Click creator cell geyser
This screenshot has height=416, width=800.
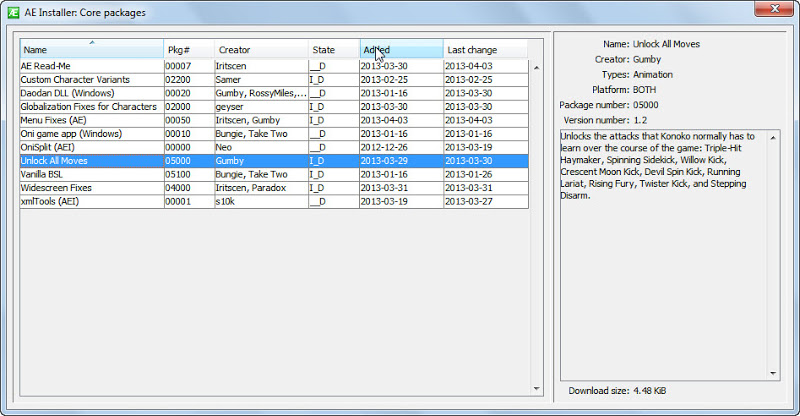(x=261, y=107)
